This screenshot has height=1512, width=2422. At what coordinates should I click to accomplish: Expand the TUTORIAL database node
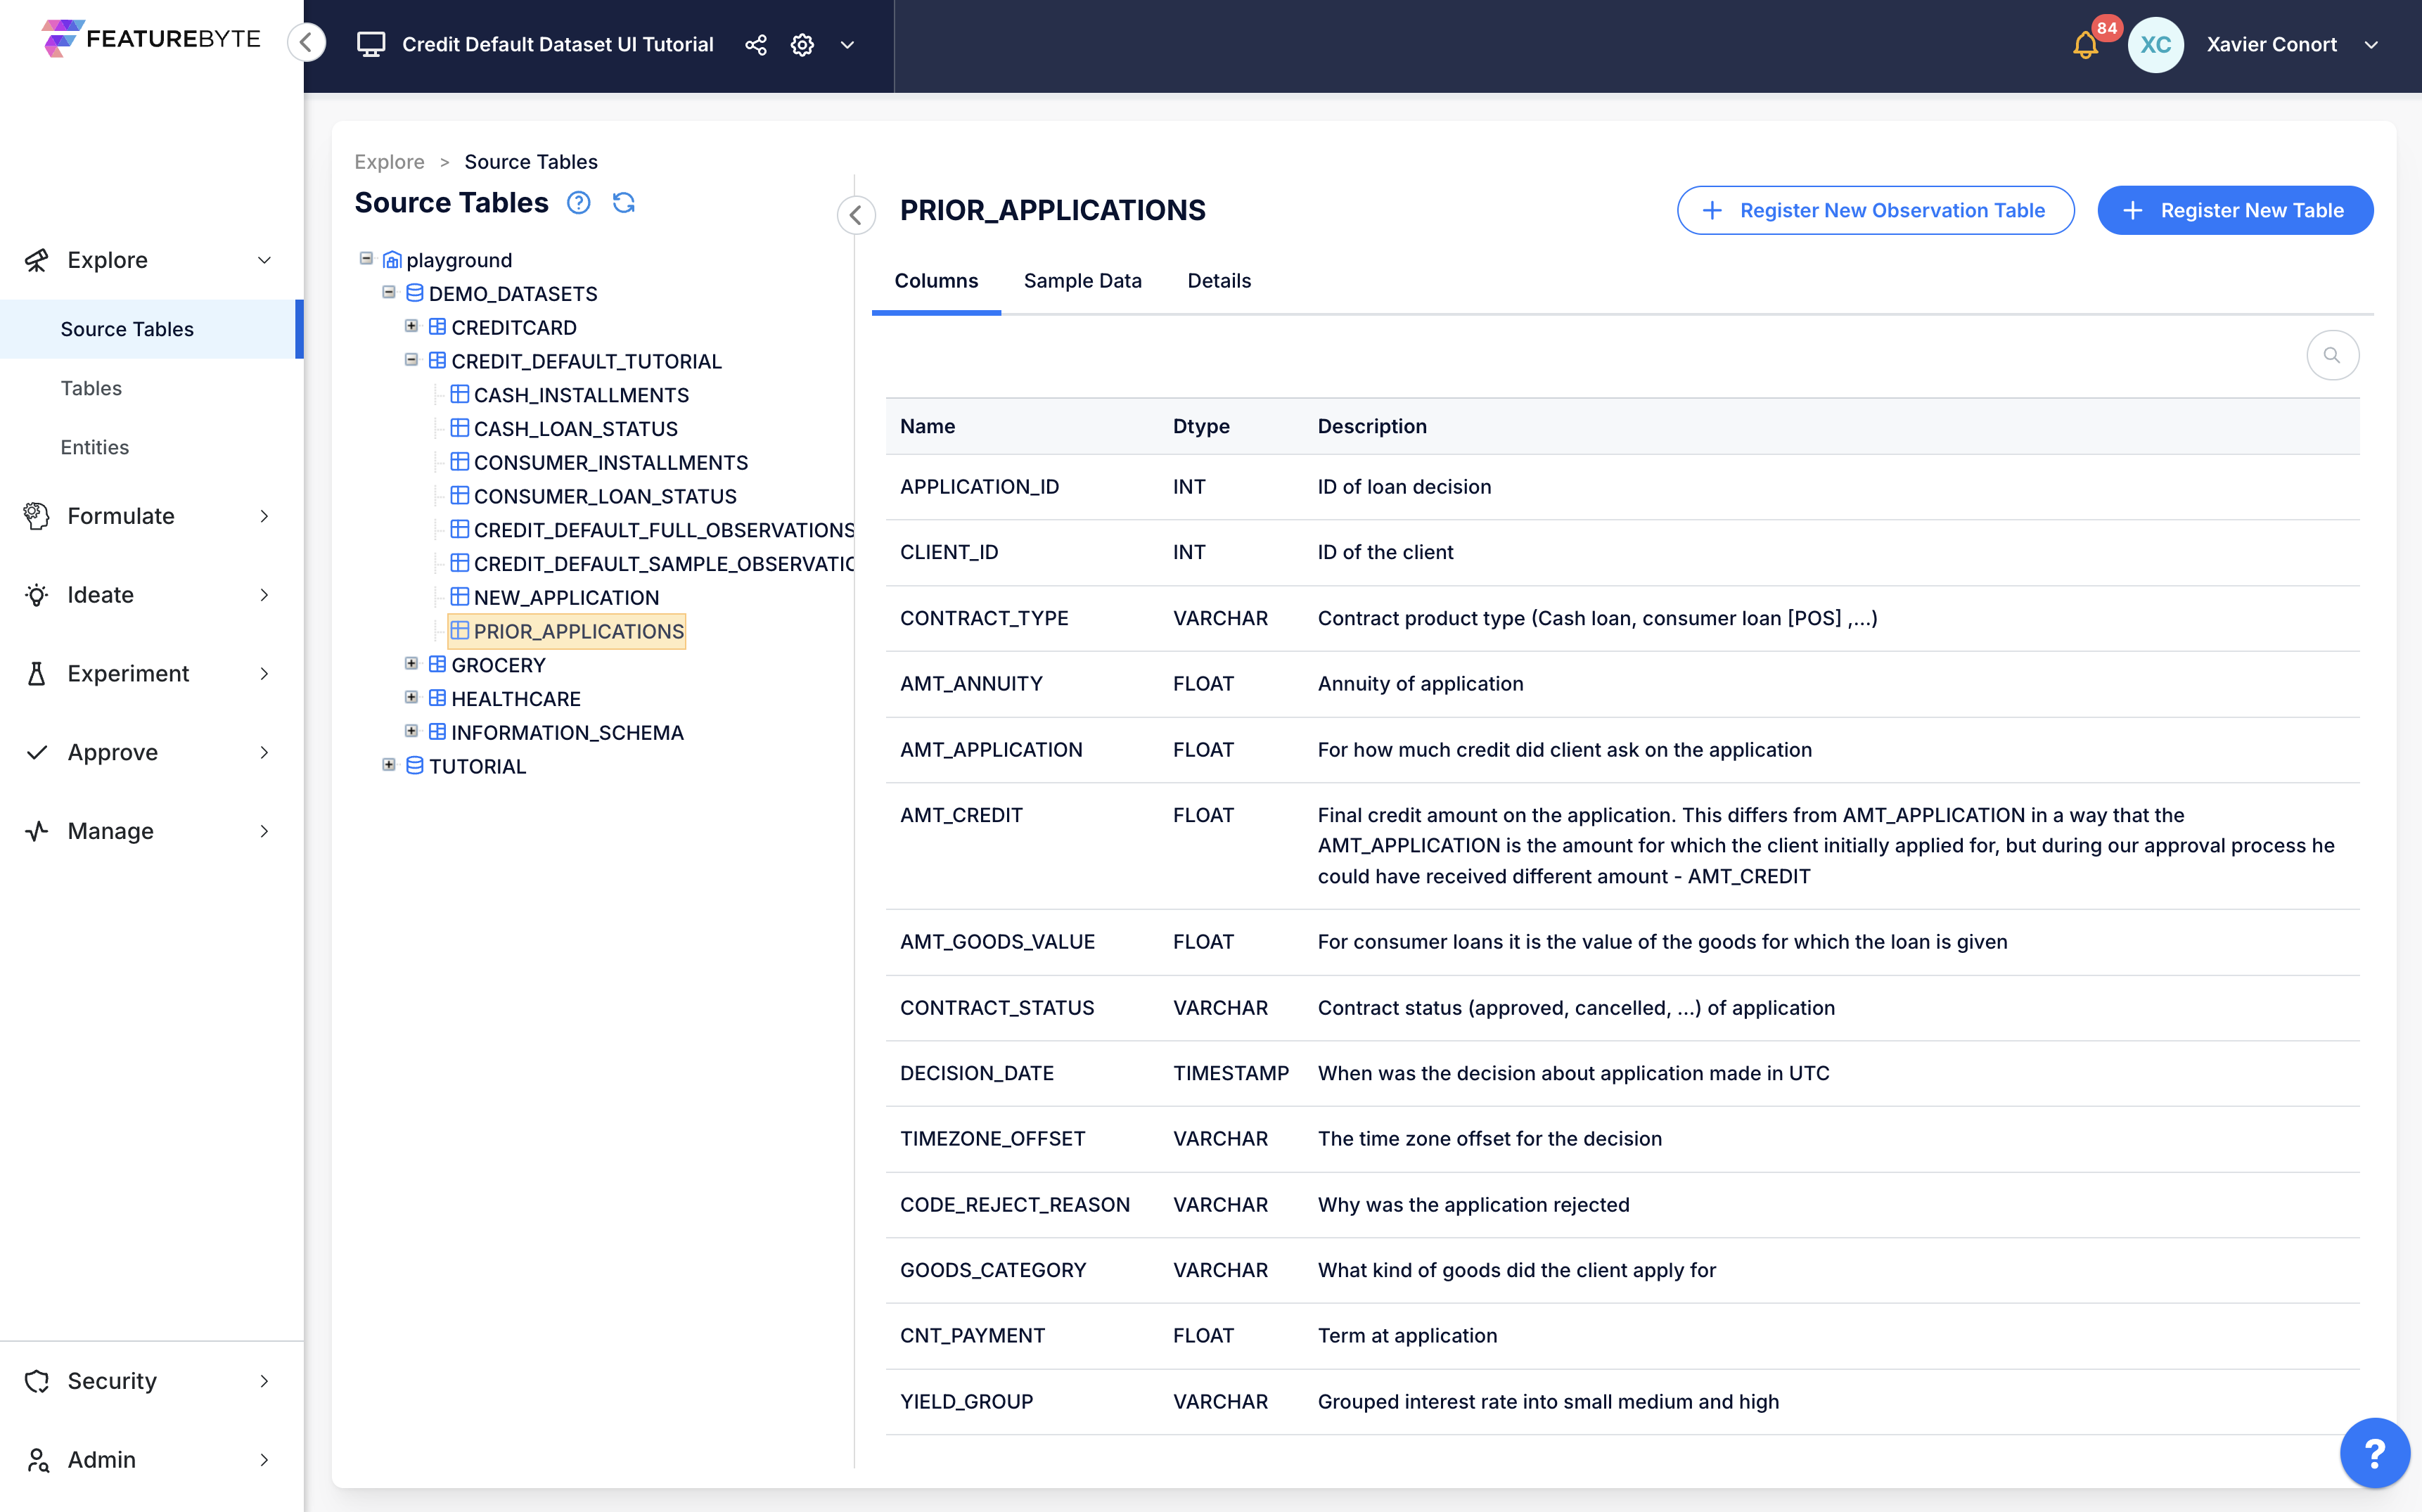click(x=389, y=765)
